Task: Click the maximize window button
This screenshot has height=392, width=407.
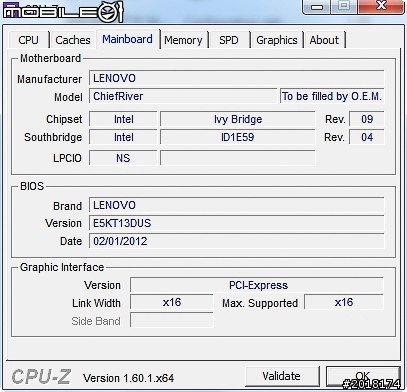Action: (344, 7)
